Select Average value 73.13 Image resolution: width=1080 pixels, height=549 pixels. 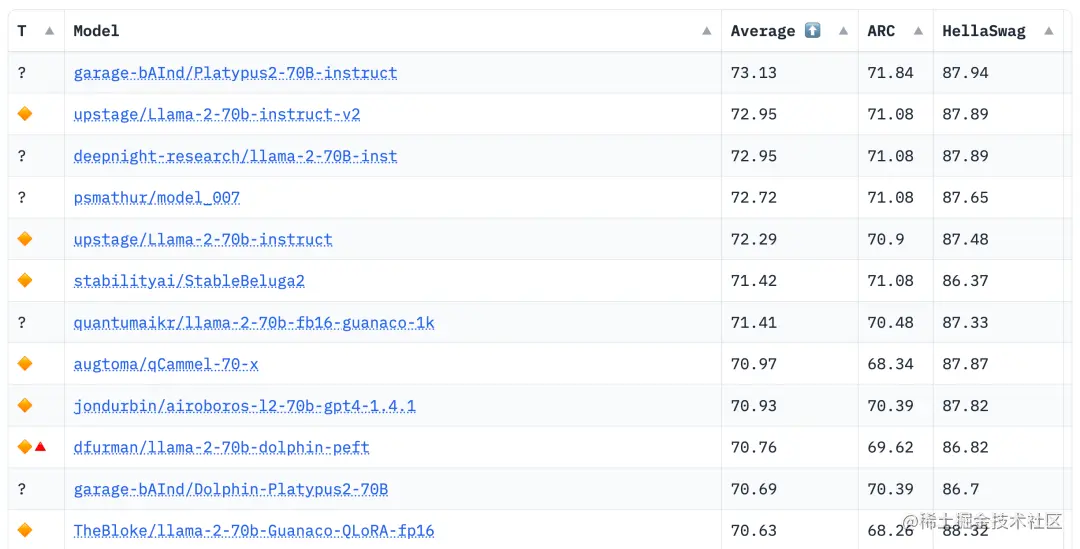(x=754, y=73)
